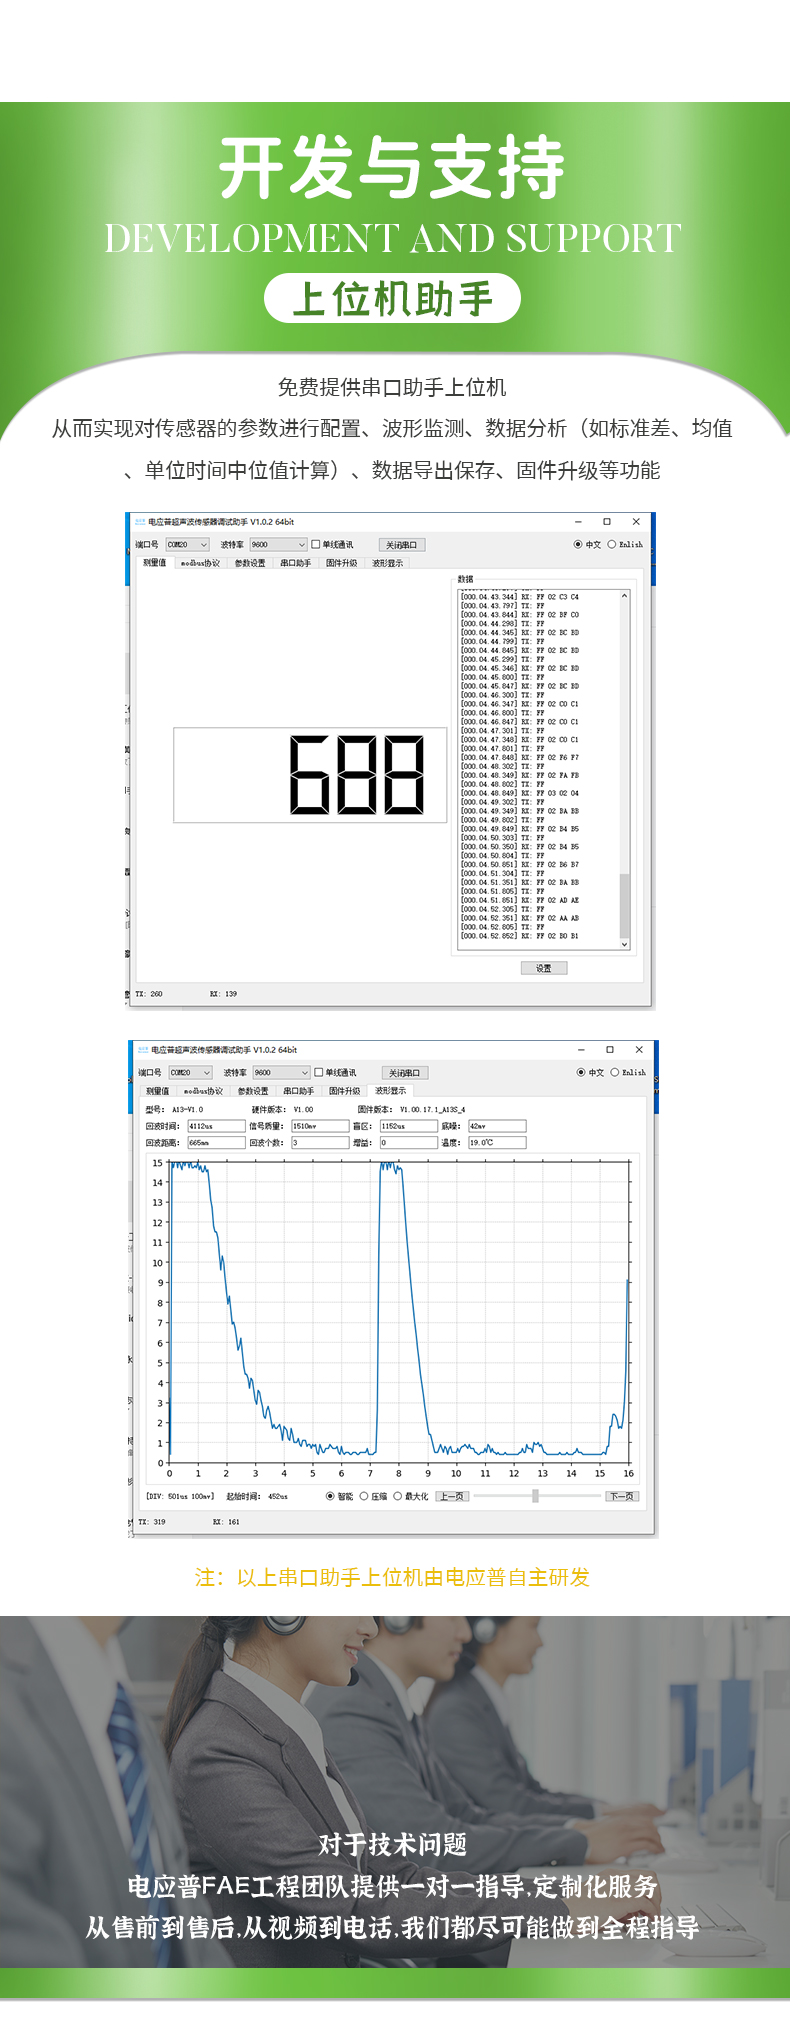Select 中文 radio in the 688 measurement window
Image resolution: width=790 pixels, height=2040 pixels.
[578, 545]
